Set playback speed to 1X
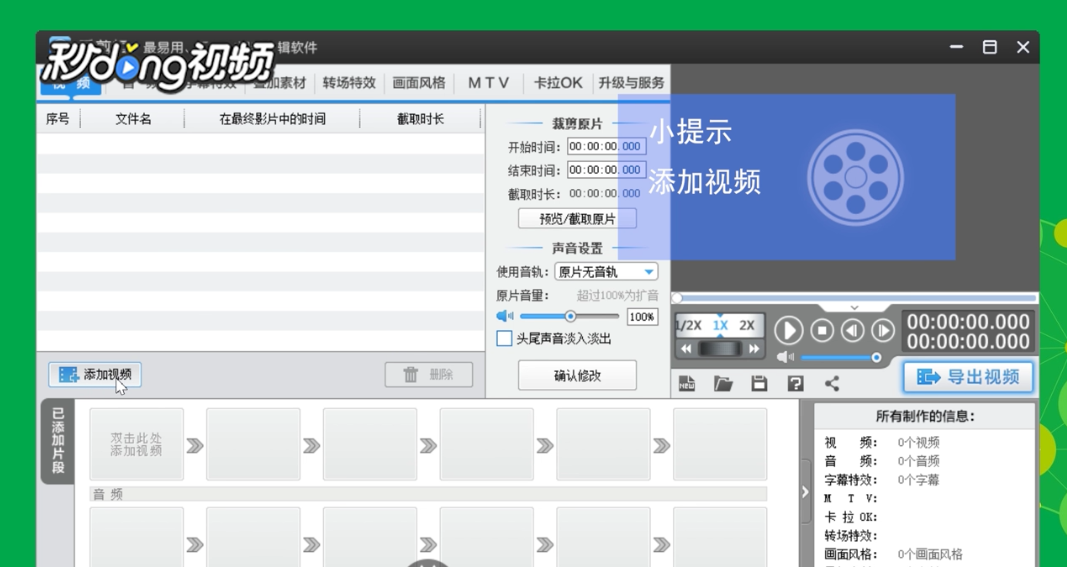Screen dimensions: 1067x567 point(720,325)
